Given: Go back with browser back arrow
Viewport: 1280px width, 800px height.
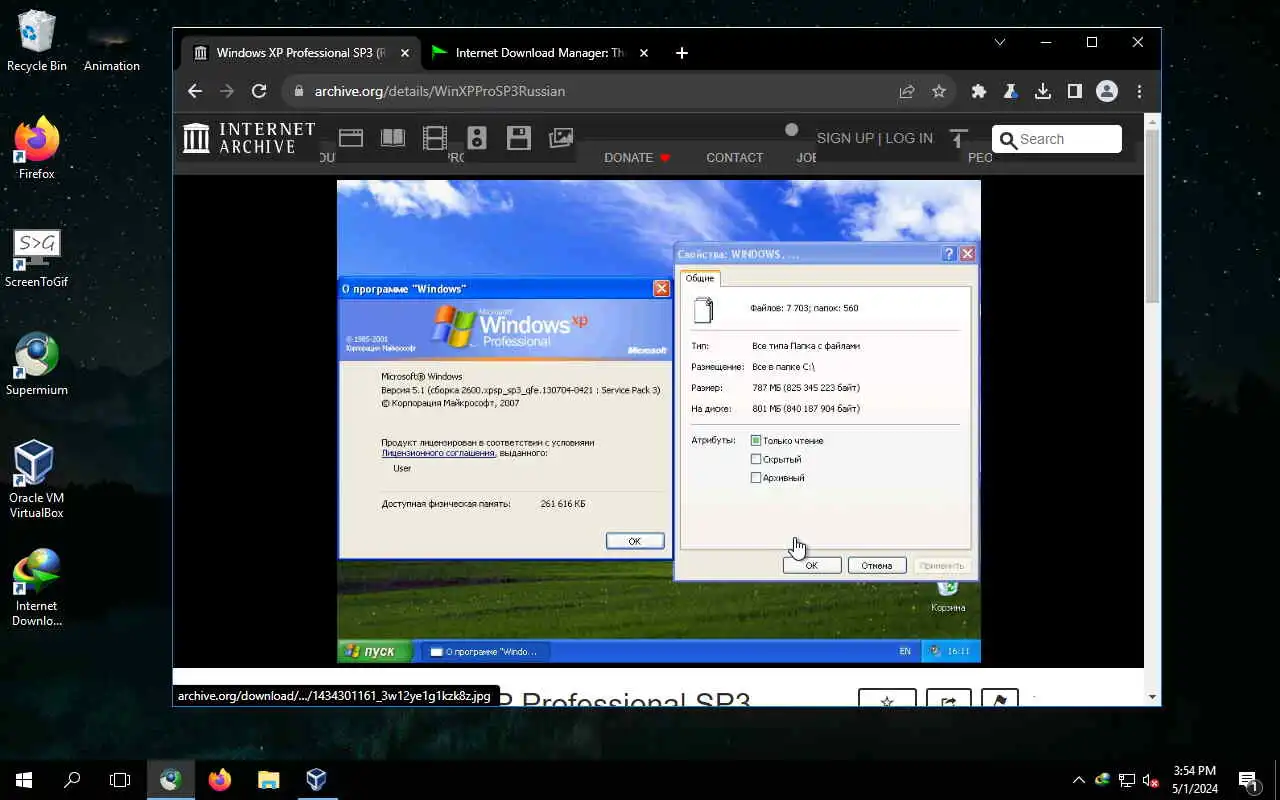Looking at the screenshot, I should coord(195,91).
